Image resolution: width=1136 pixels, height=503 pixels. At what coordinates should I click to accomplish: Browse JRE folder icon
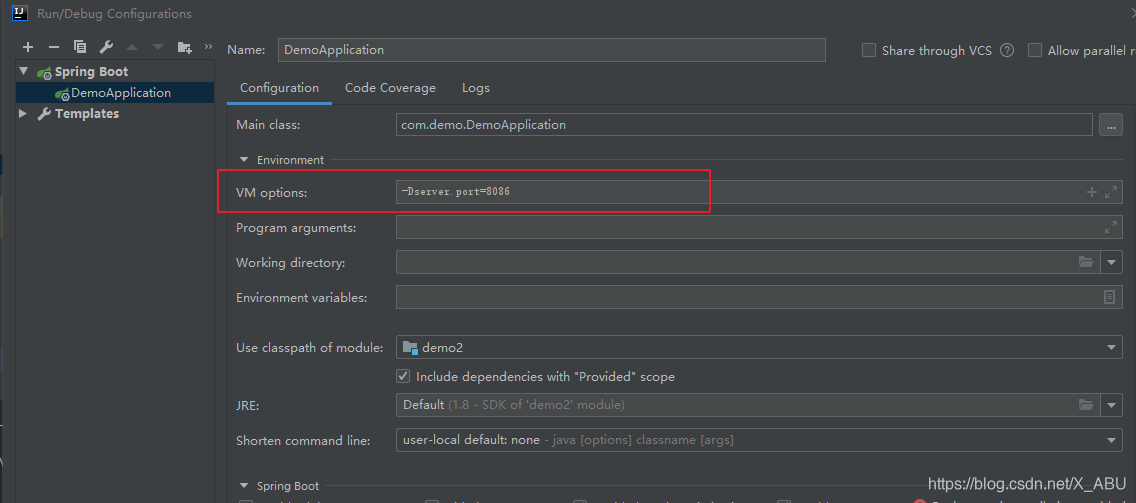point(1085,404)
